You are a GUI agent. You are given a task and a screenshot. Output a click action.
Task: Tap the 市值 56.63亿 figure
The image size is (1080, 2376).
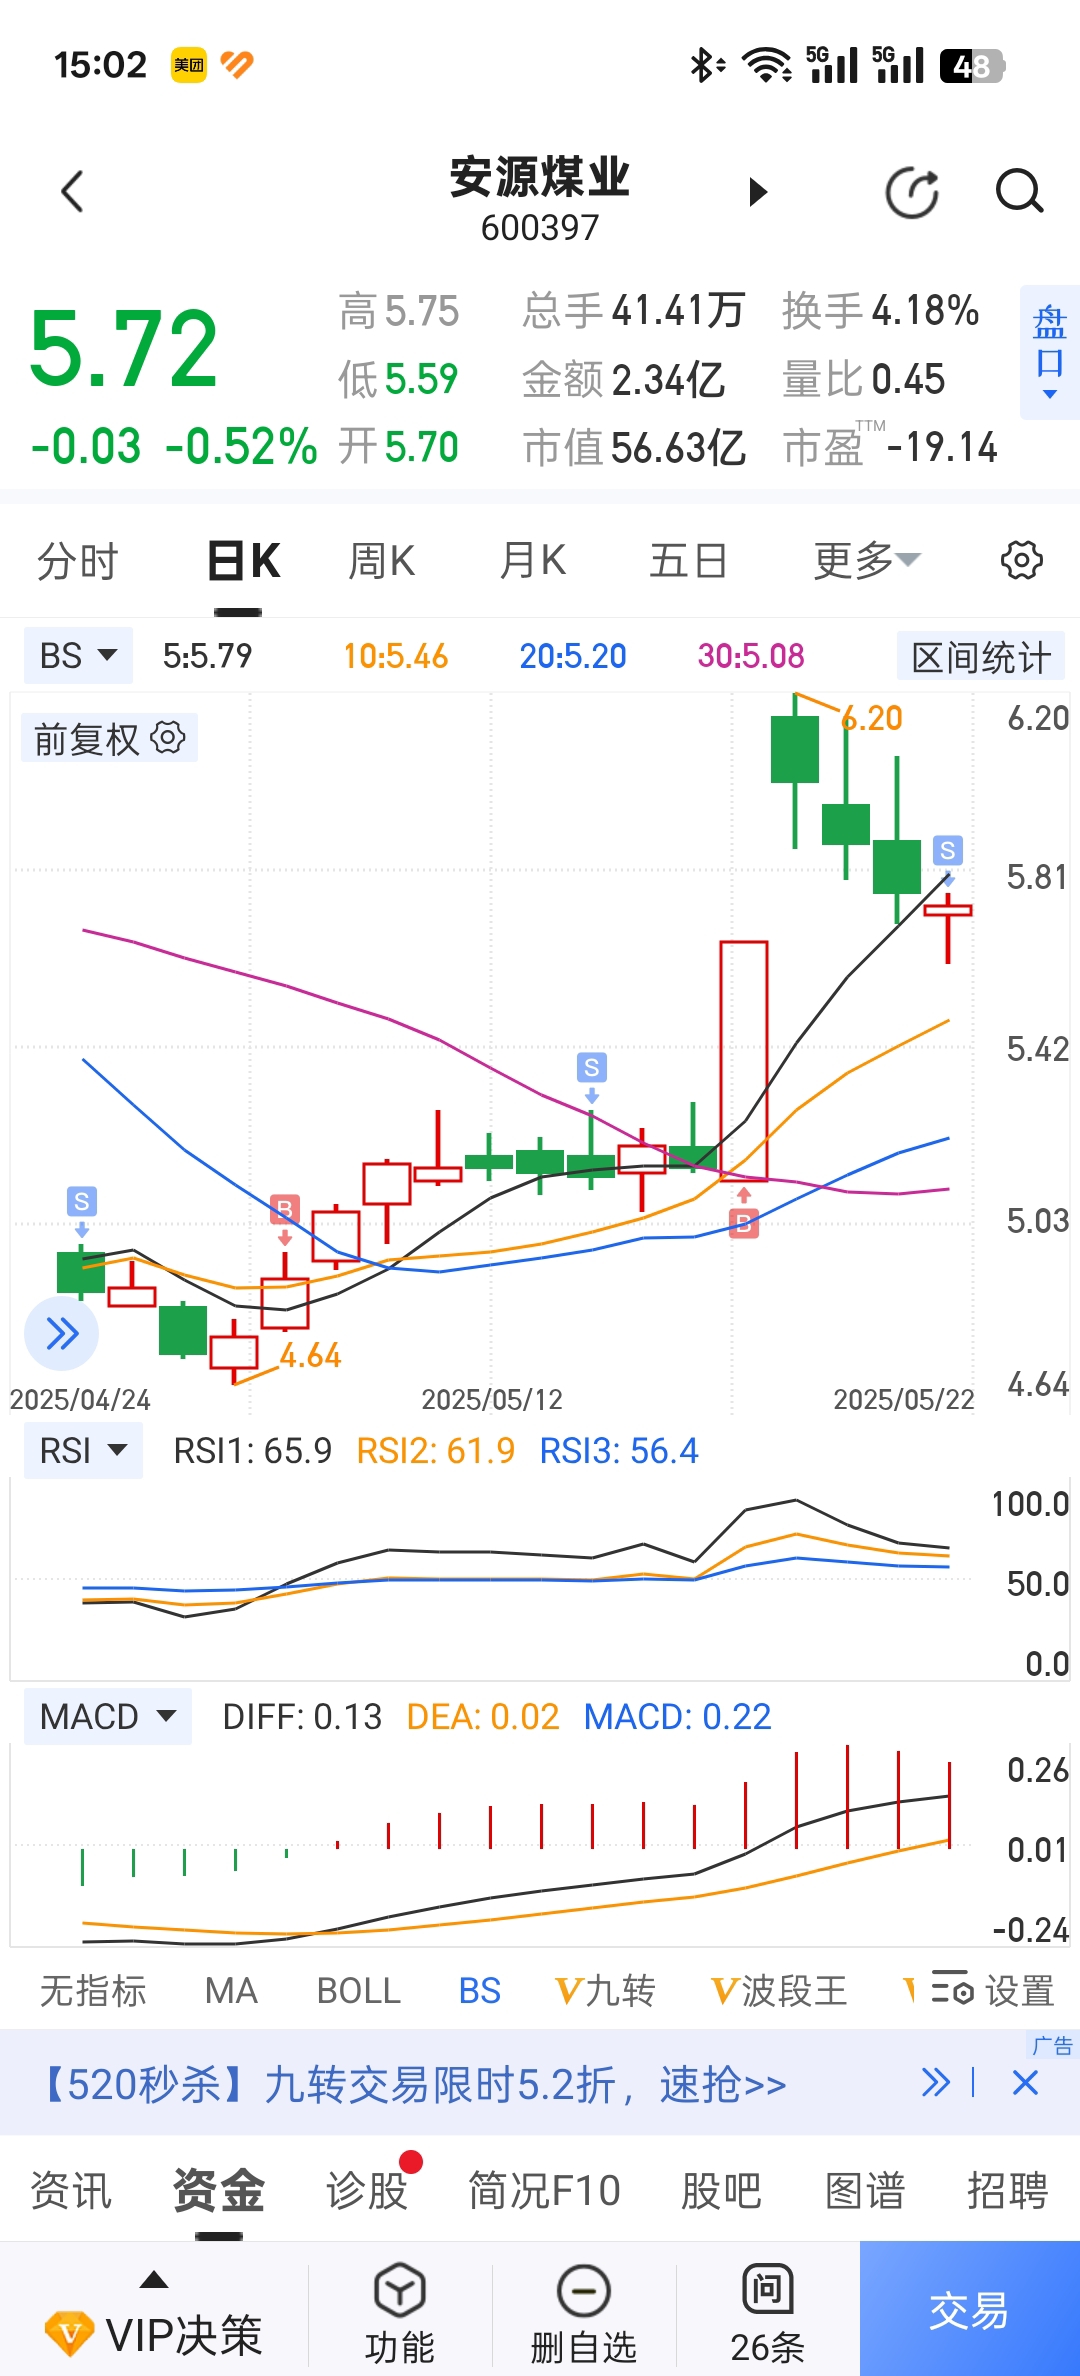pyautogui.click(x=634, y=447)
